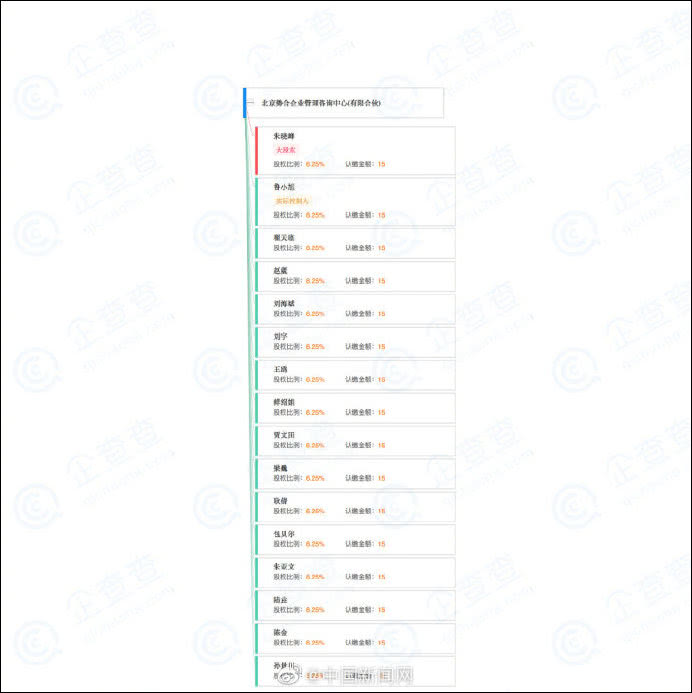Select the 梁巍 shareholder card
Screen dimensions: 692x693
coord(355,474)
